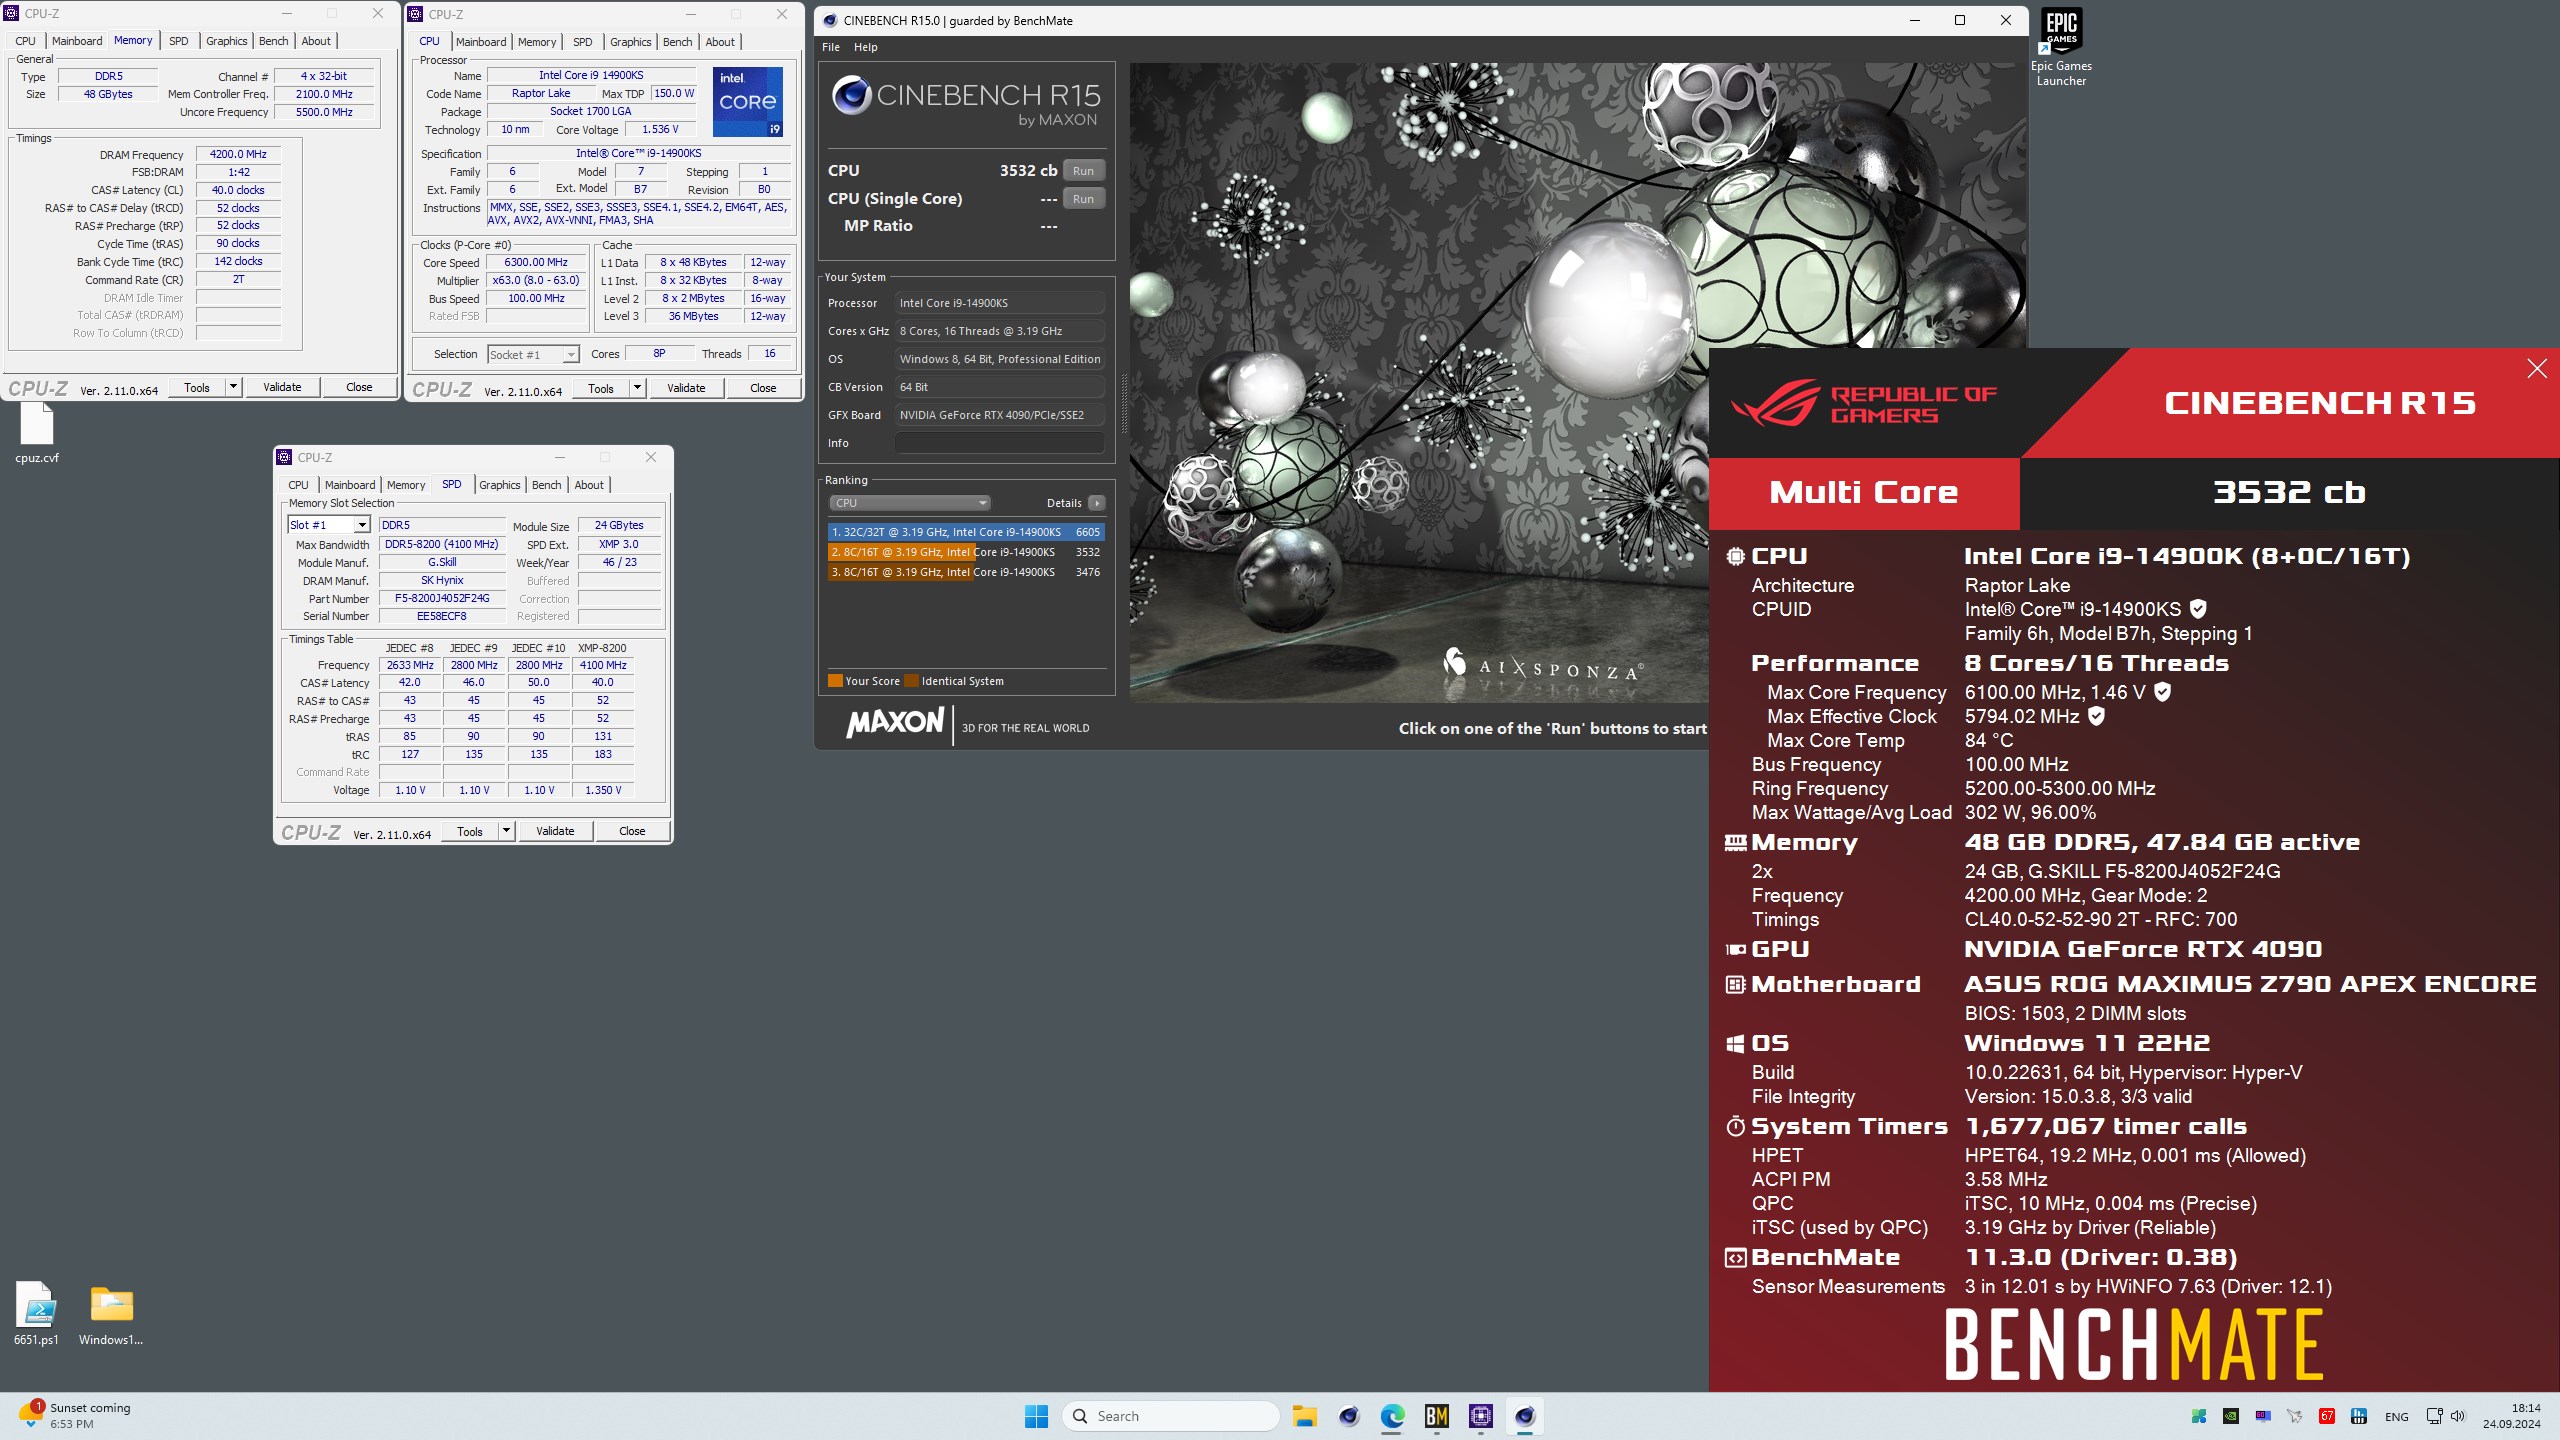Click Validate in the Memory window
The height and width of the screenshot is (1440, 2560).
point(282,387)
